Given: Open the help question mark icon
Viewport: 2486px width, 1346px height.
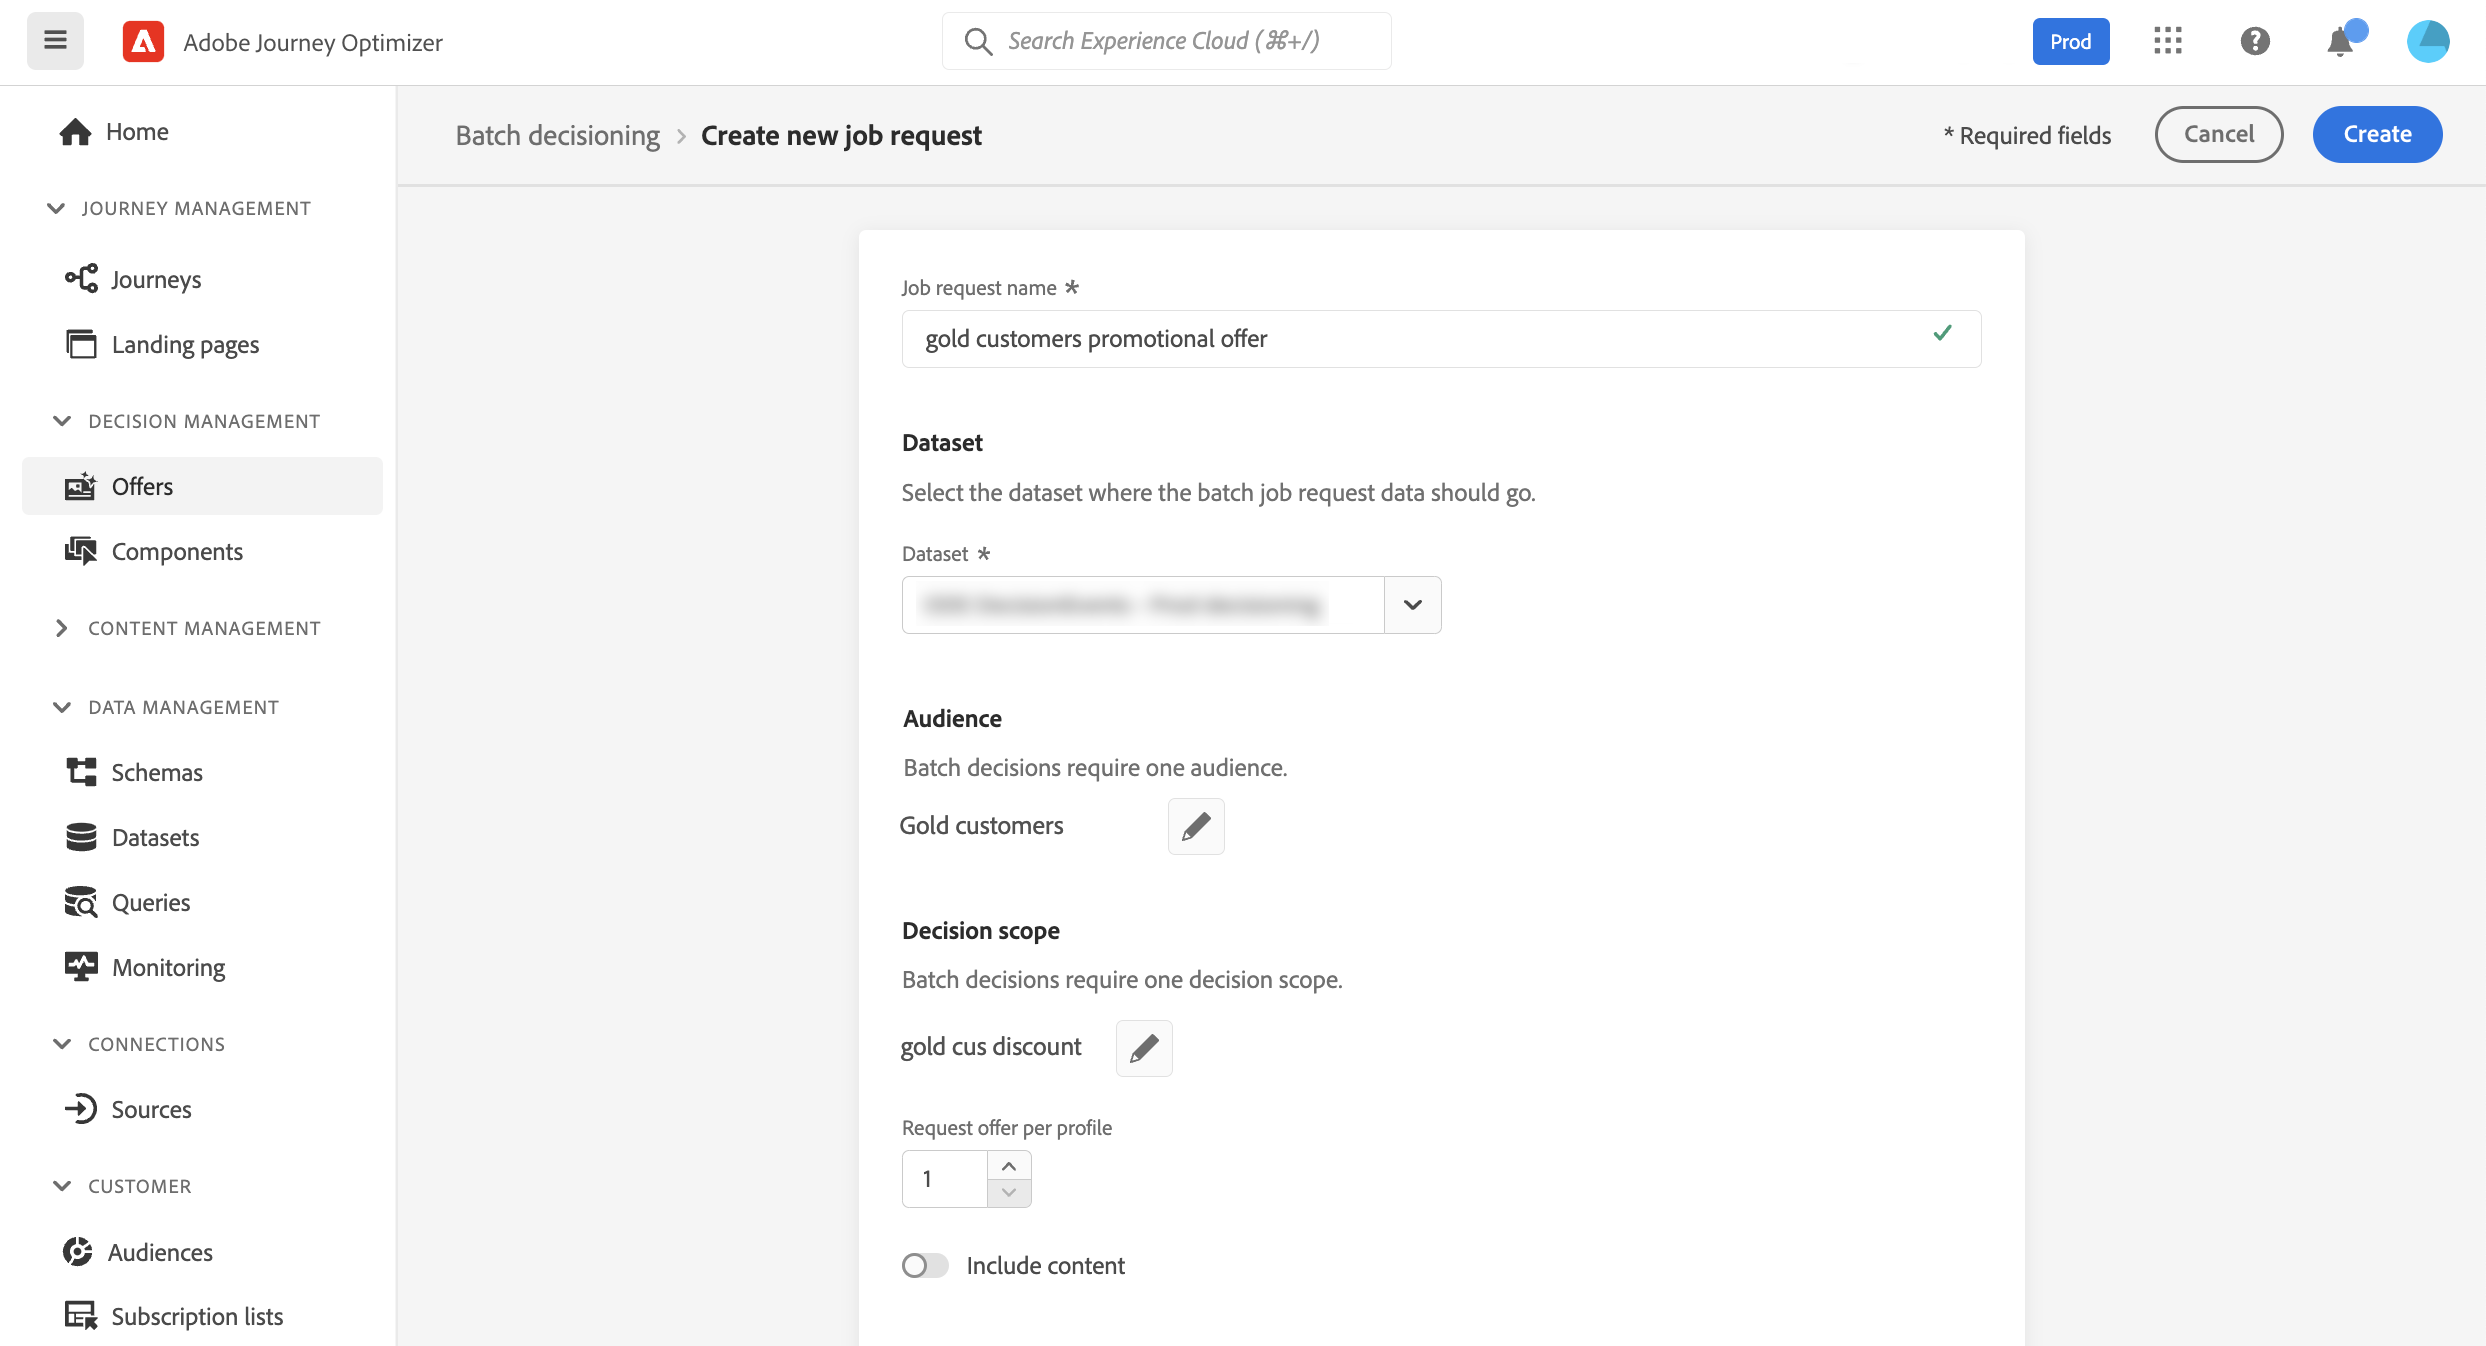Looking at the screenshot, I should click(2255, 42).
